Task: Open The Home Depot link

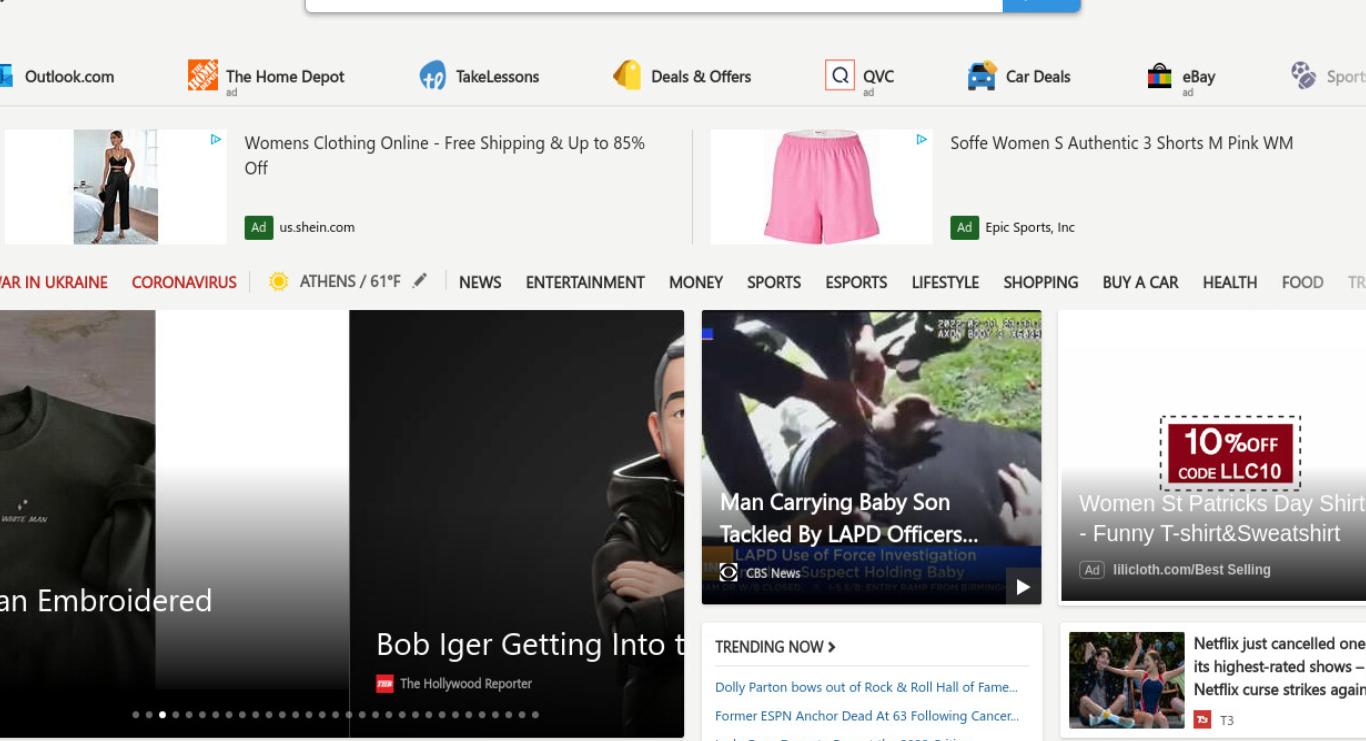Action: (x=285, y=76)
